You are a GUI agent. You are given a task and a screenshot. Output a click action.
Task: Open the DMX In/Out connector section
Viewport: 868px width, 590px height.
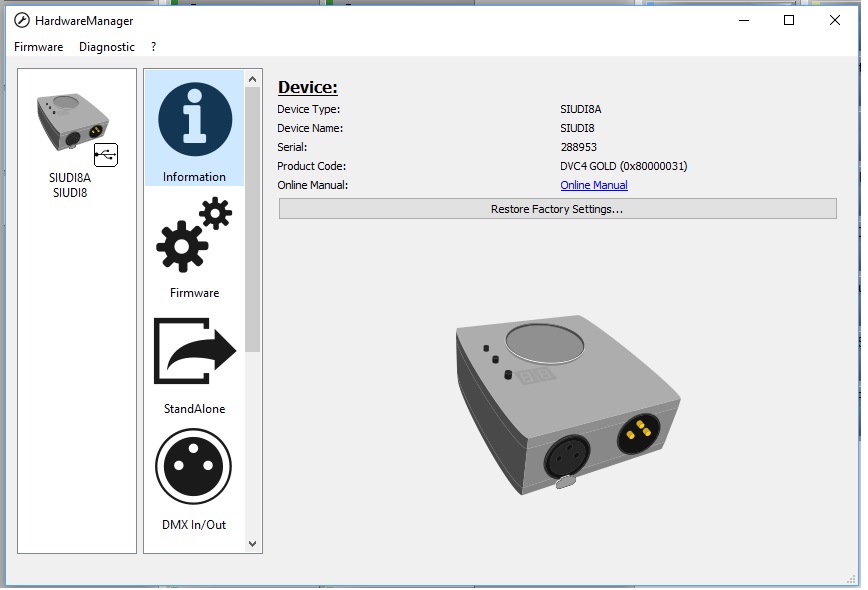pos(193,466)
